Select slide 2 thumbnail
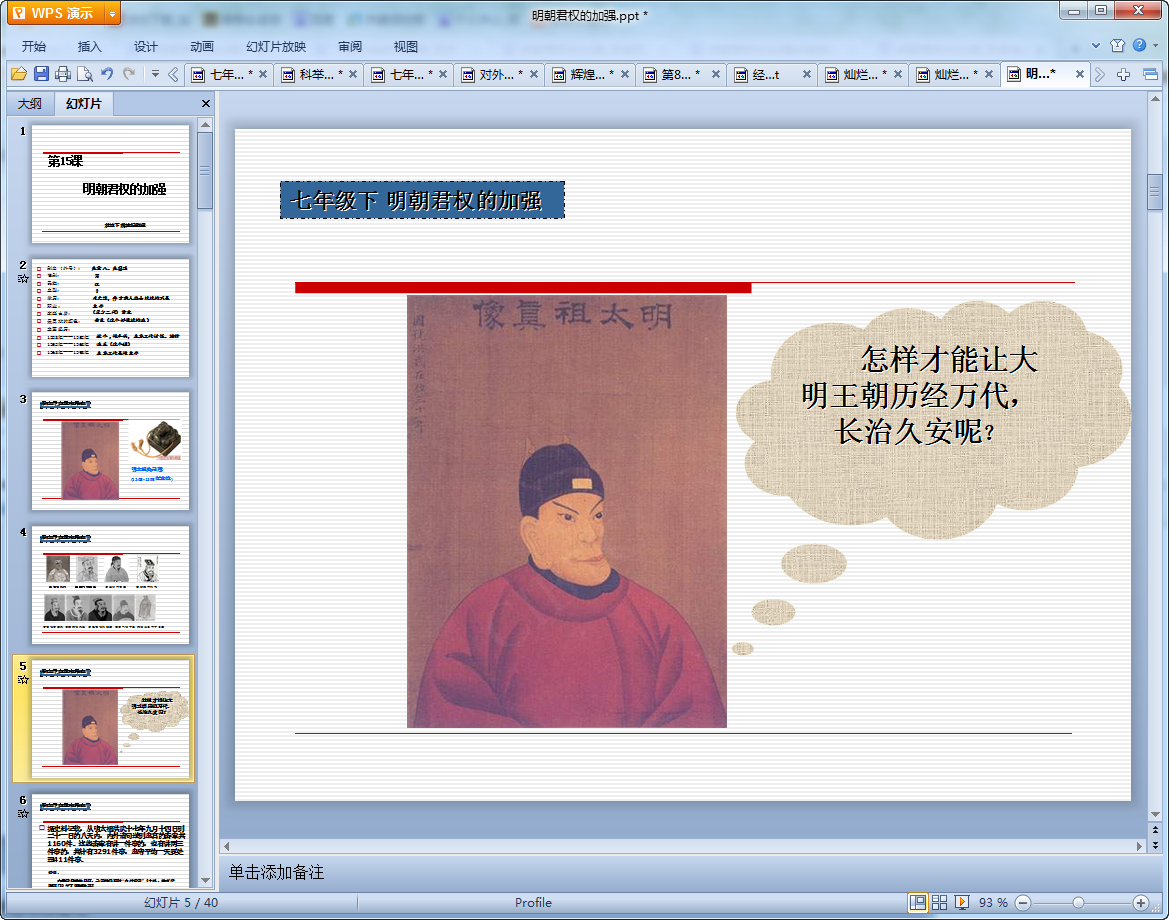This screenshot has height=920, width=1169. point(110,318)
